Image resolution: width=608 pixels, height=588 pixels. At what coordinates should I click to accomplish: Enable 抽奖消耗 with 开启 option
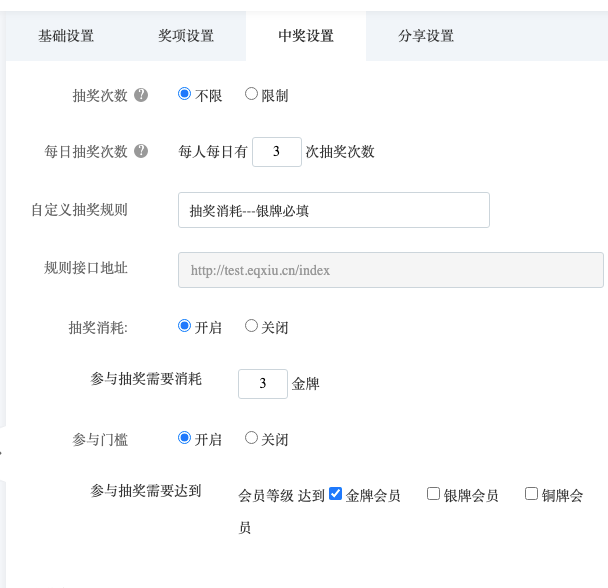tap(184, 326)
